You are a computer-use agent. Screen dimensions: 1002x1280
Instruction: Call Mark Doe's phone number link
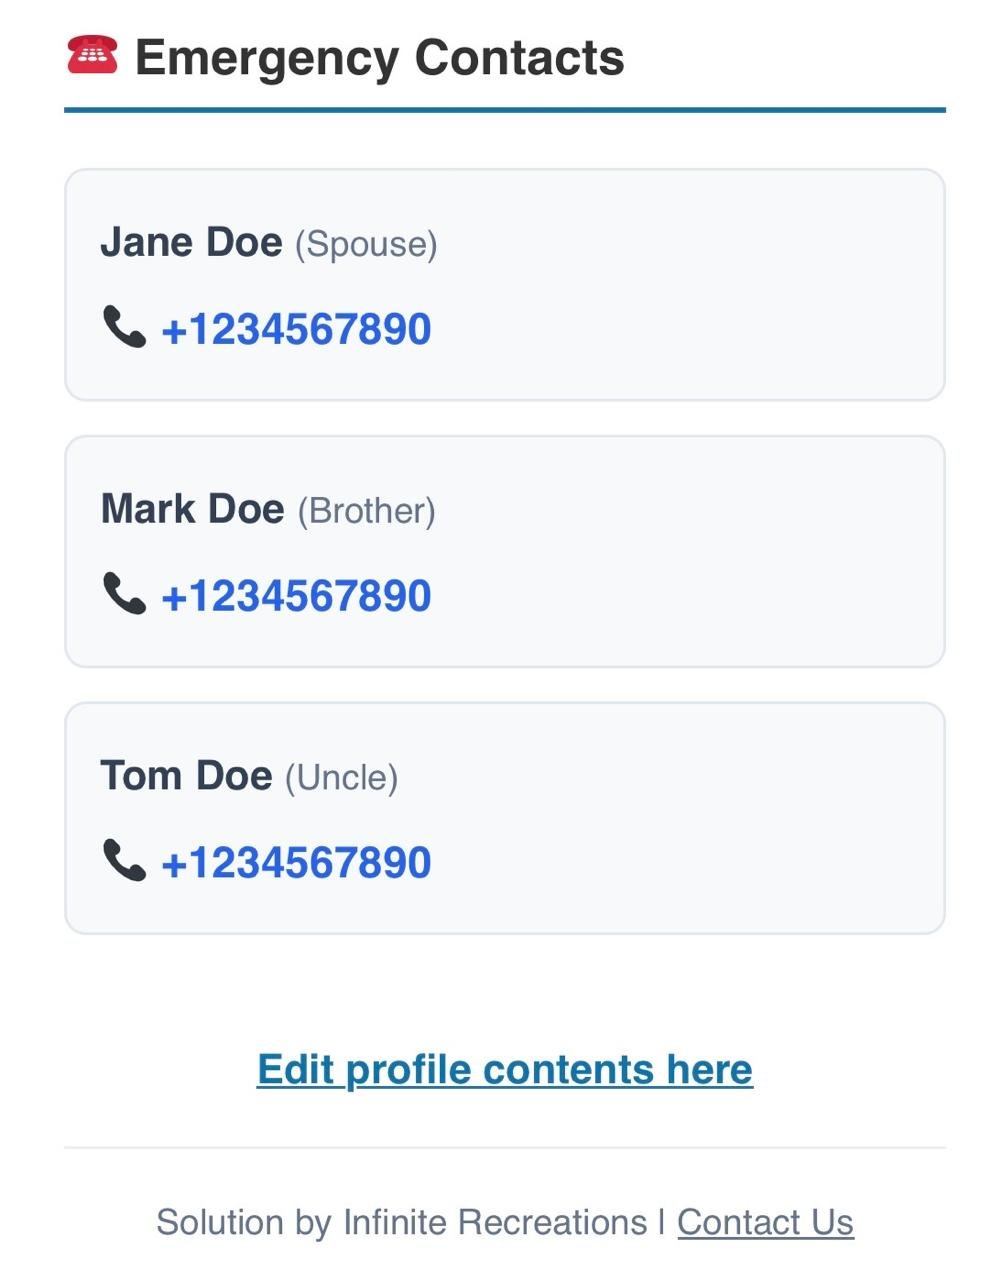[296, 596]
